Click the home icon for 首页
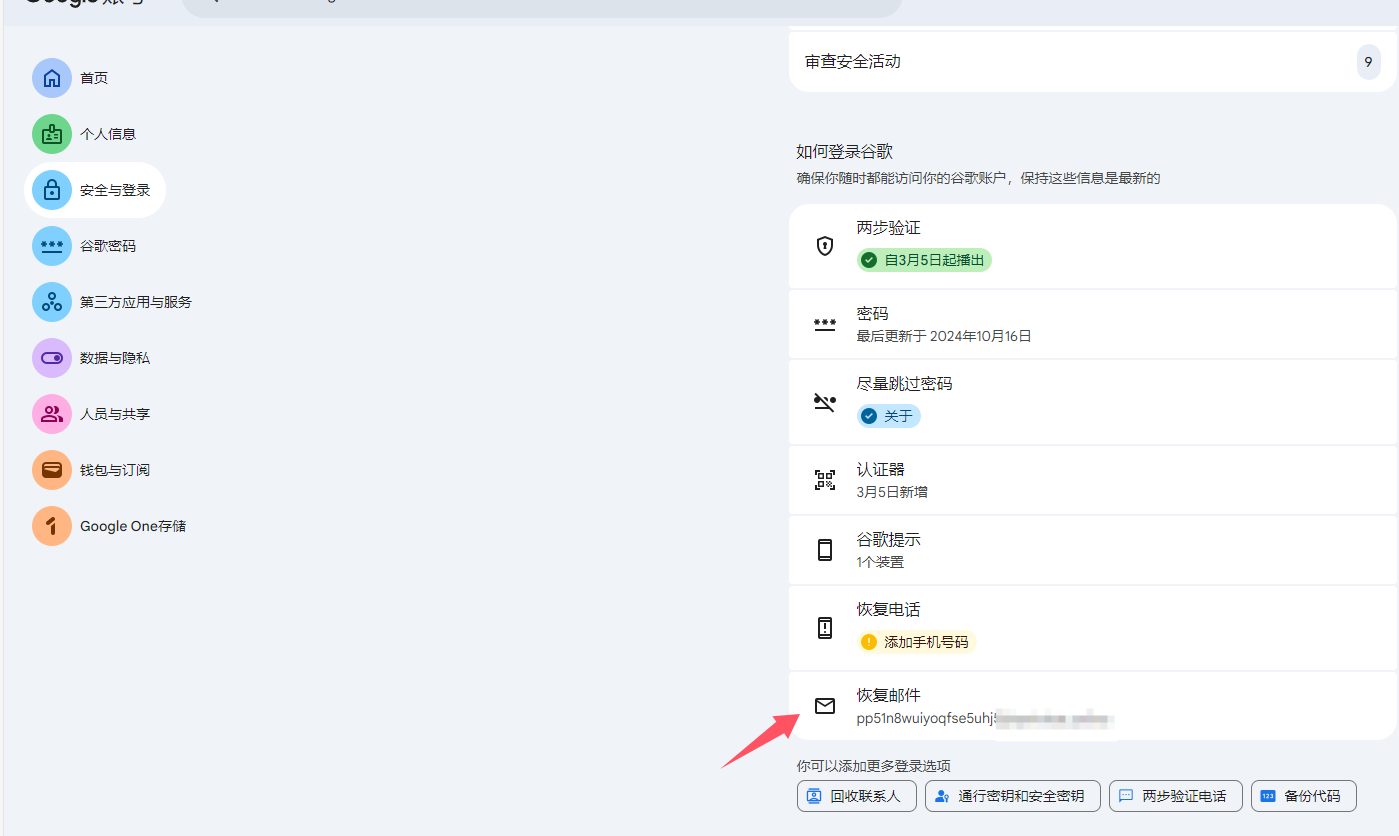Image resolution: width=1399 pixels, height=836 pixels. (x=52, y=78)
